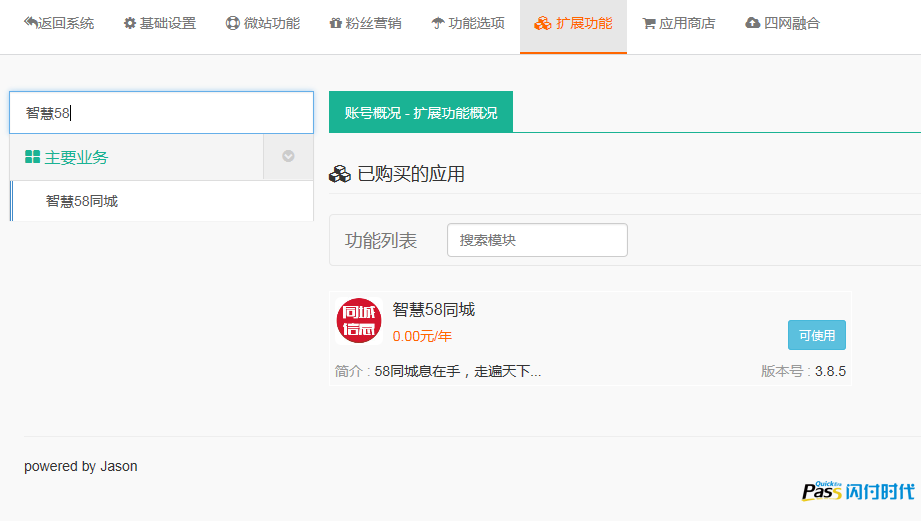Click the lifebuoy icon beside 微站功能
The height and width of the screenshot is (521, 921).
pyautogui.click(x=233, y=23)
